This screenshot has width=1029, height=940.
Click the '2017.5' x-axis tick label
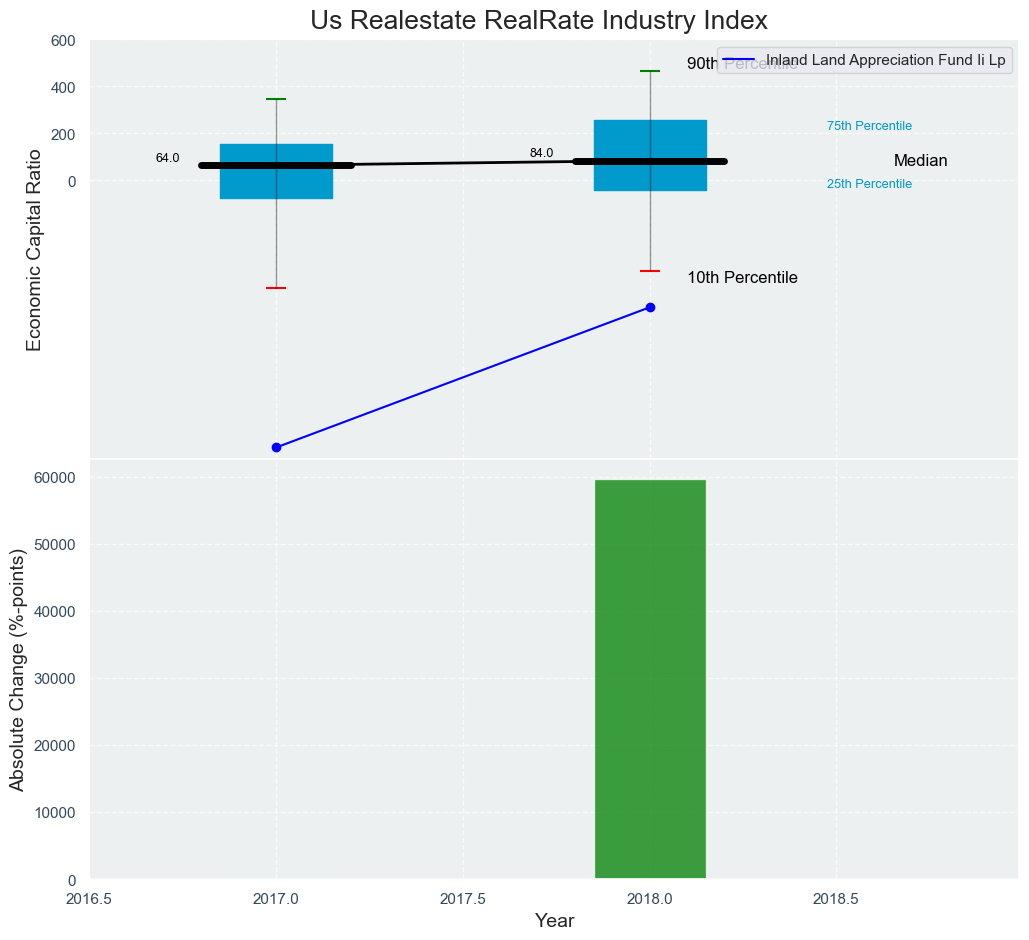tap(463, 898)
